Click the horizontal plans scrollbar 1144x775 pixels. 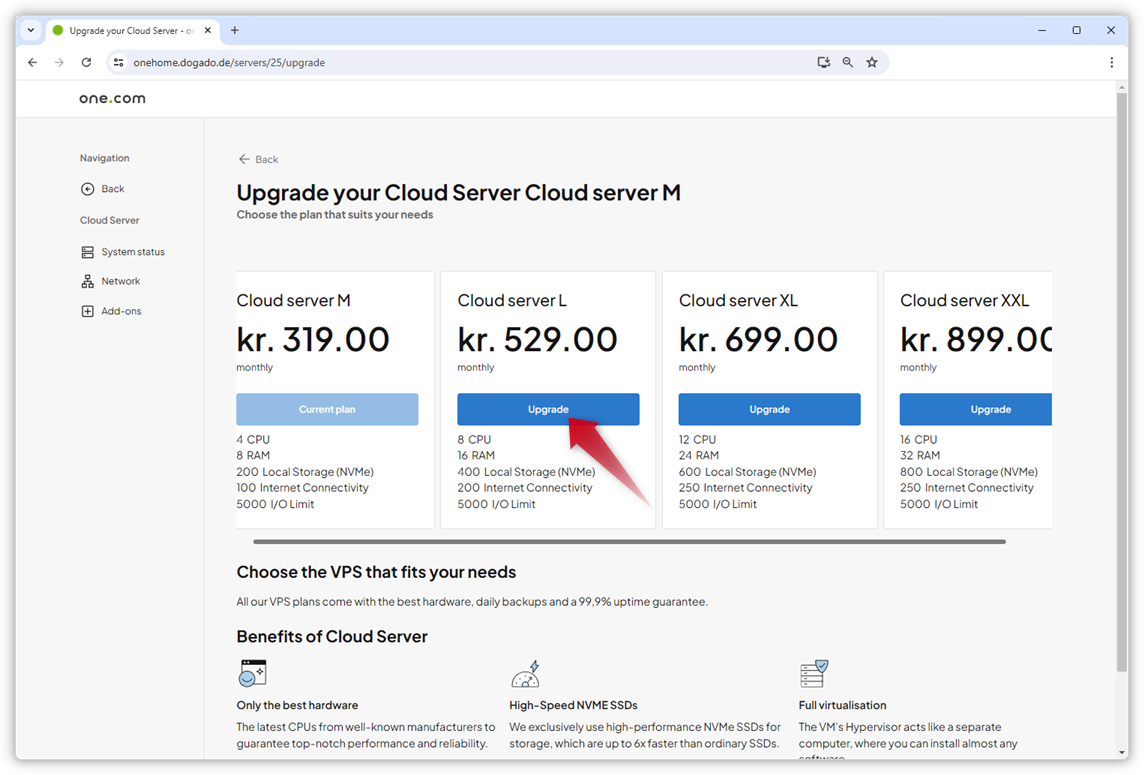[x=629, y=542]
